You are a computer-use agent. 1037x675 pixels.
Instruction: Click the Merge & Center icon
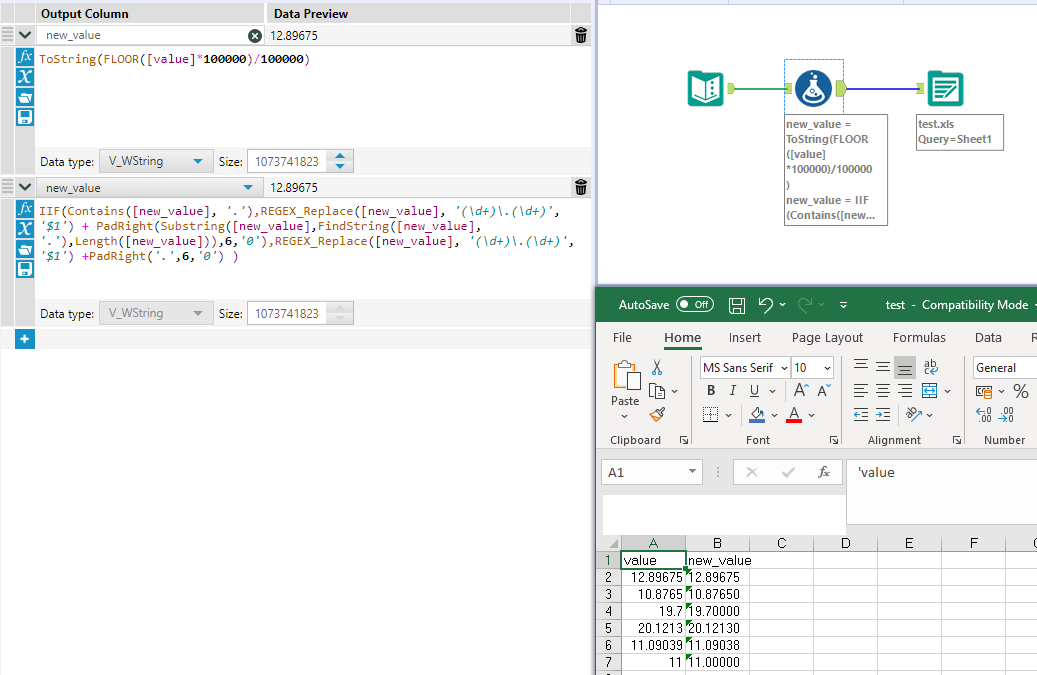pos(930,391)
